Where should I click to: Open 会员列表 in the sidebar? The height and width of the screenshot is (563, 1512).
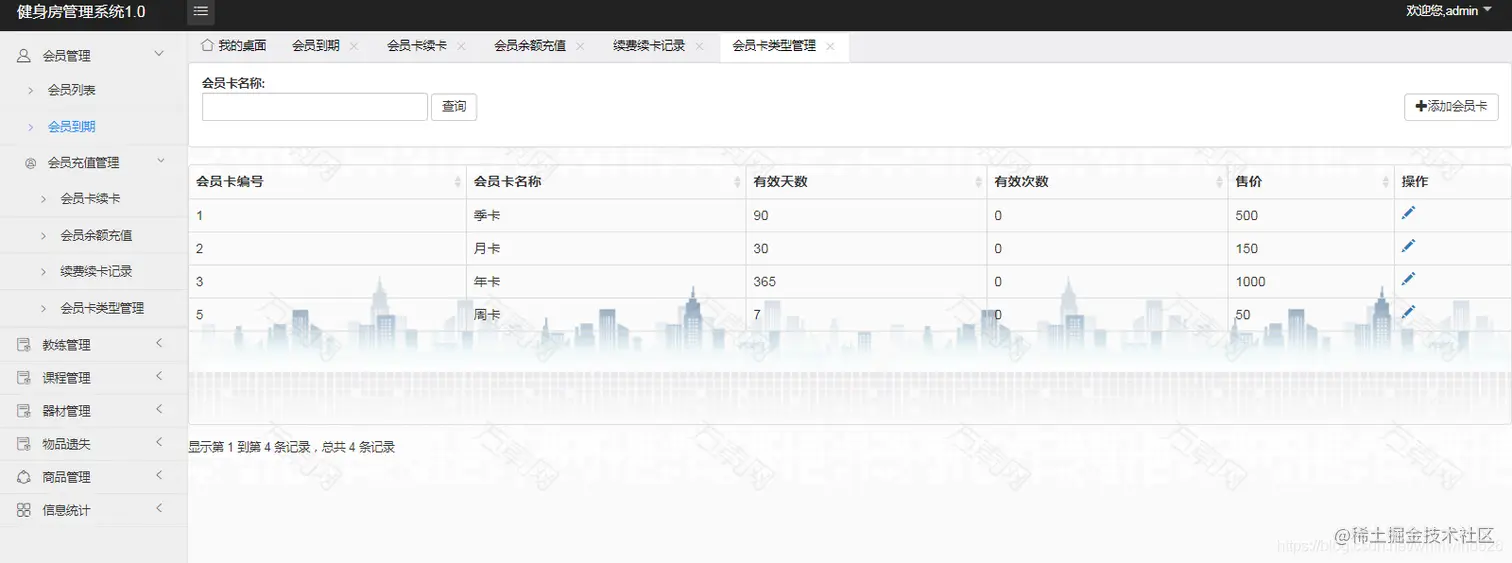coord(72,90)
